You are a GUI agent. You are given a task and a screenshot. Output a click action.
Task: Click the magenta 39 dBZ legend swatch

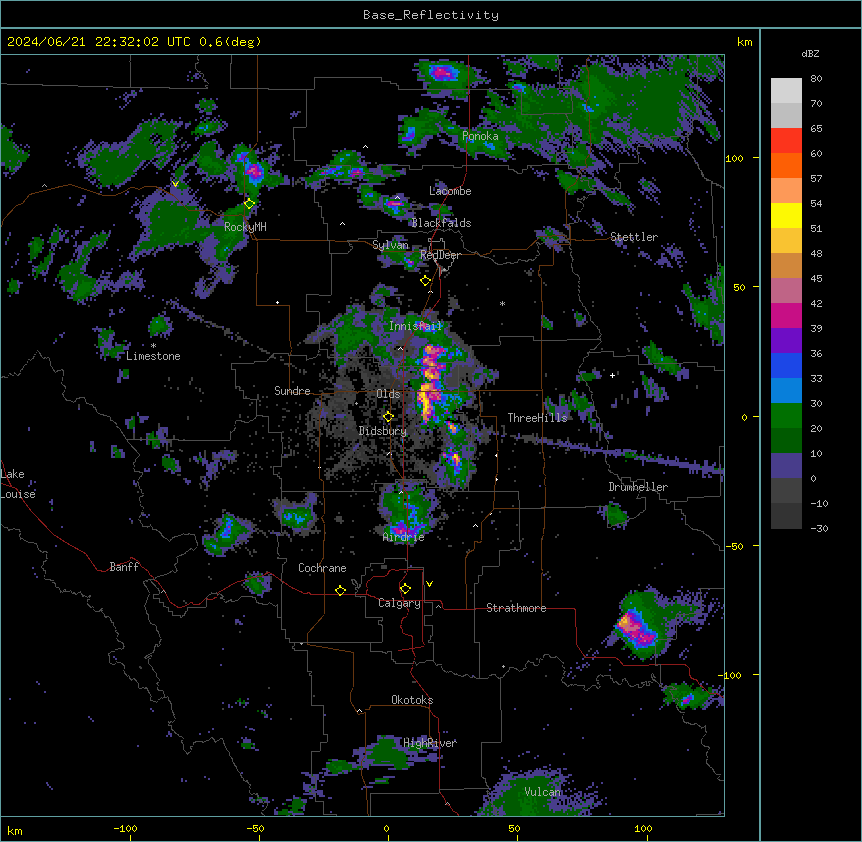pos(786,315)
